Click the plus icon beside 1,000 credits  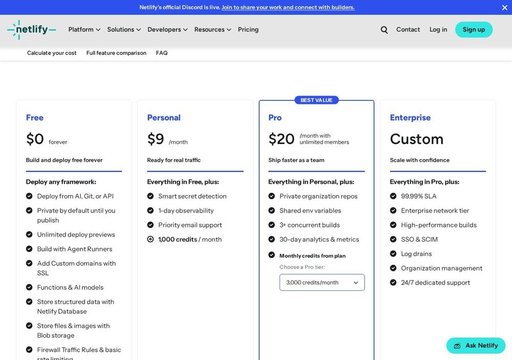[x=150, y=239]
